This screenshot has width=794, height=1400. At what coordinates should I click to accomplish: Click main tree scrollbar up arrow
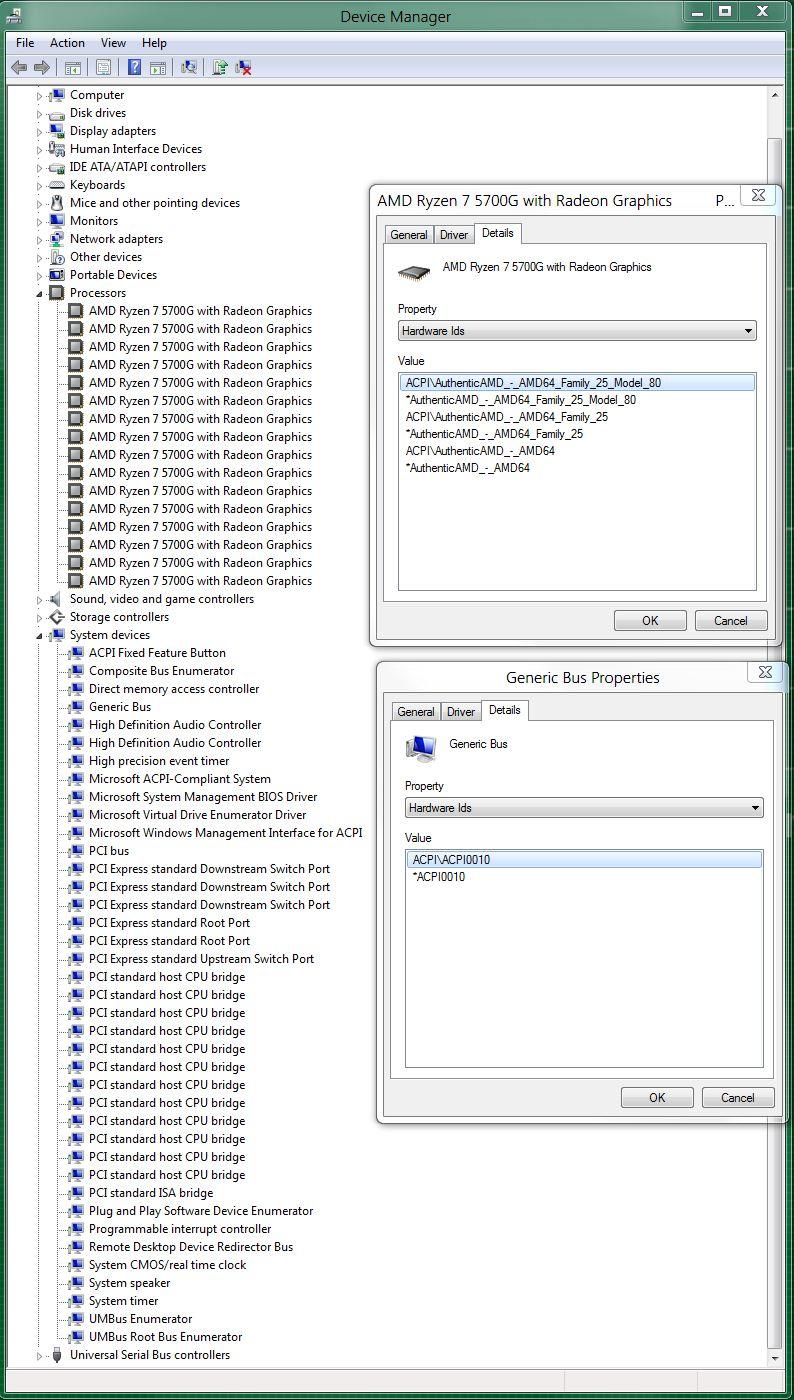pos(775,94)
